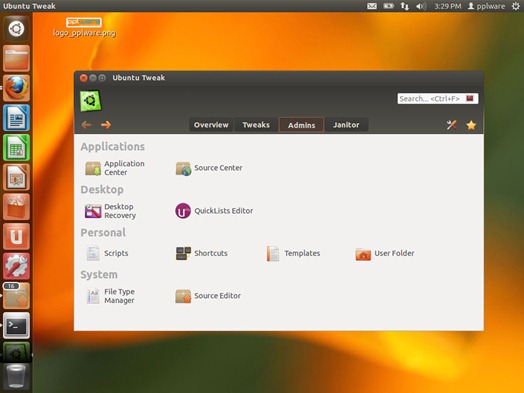Switch to the Tweaks tab

pyautogui.click(x=256, y=125)
